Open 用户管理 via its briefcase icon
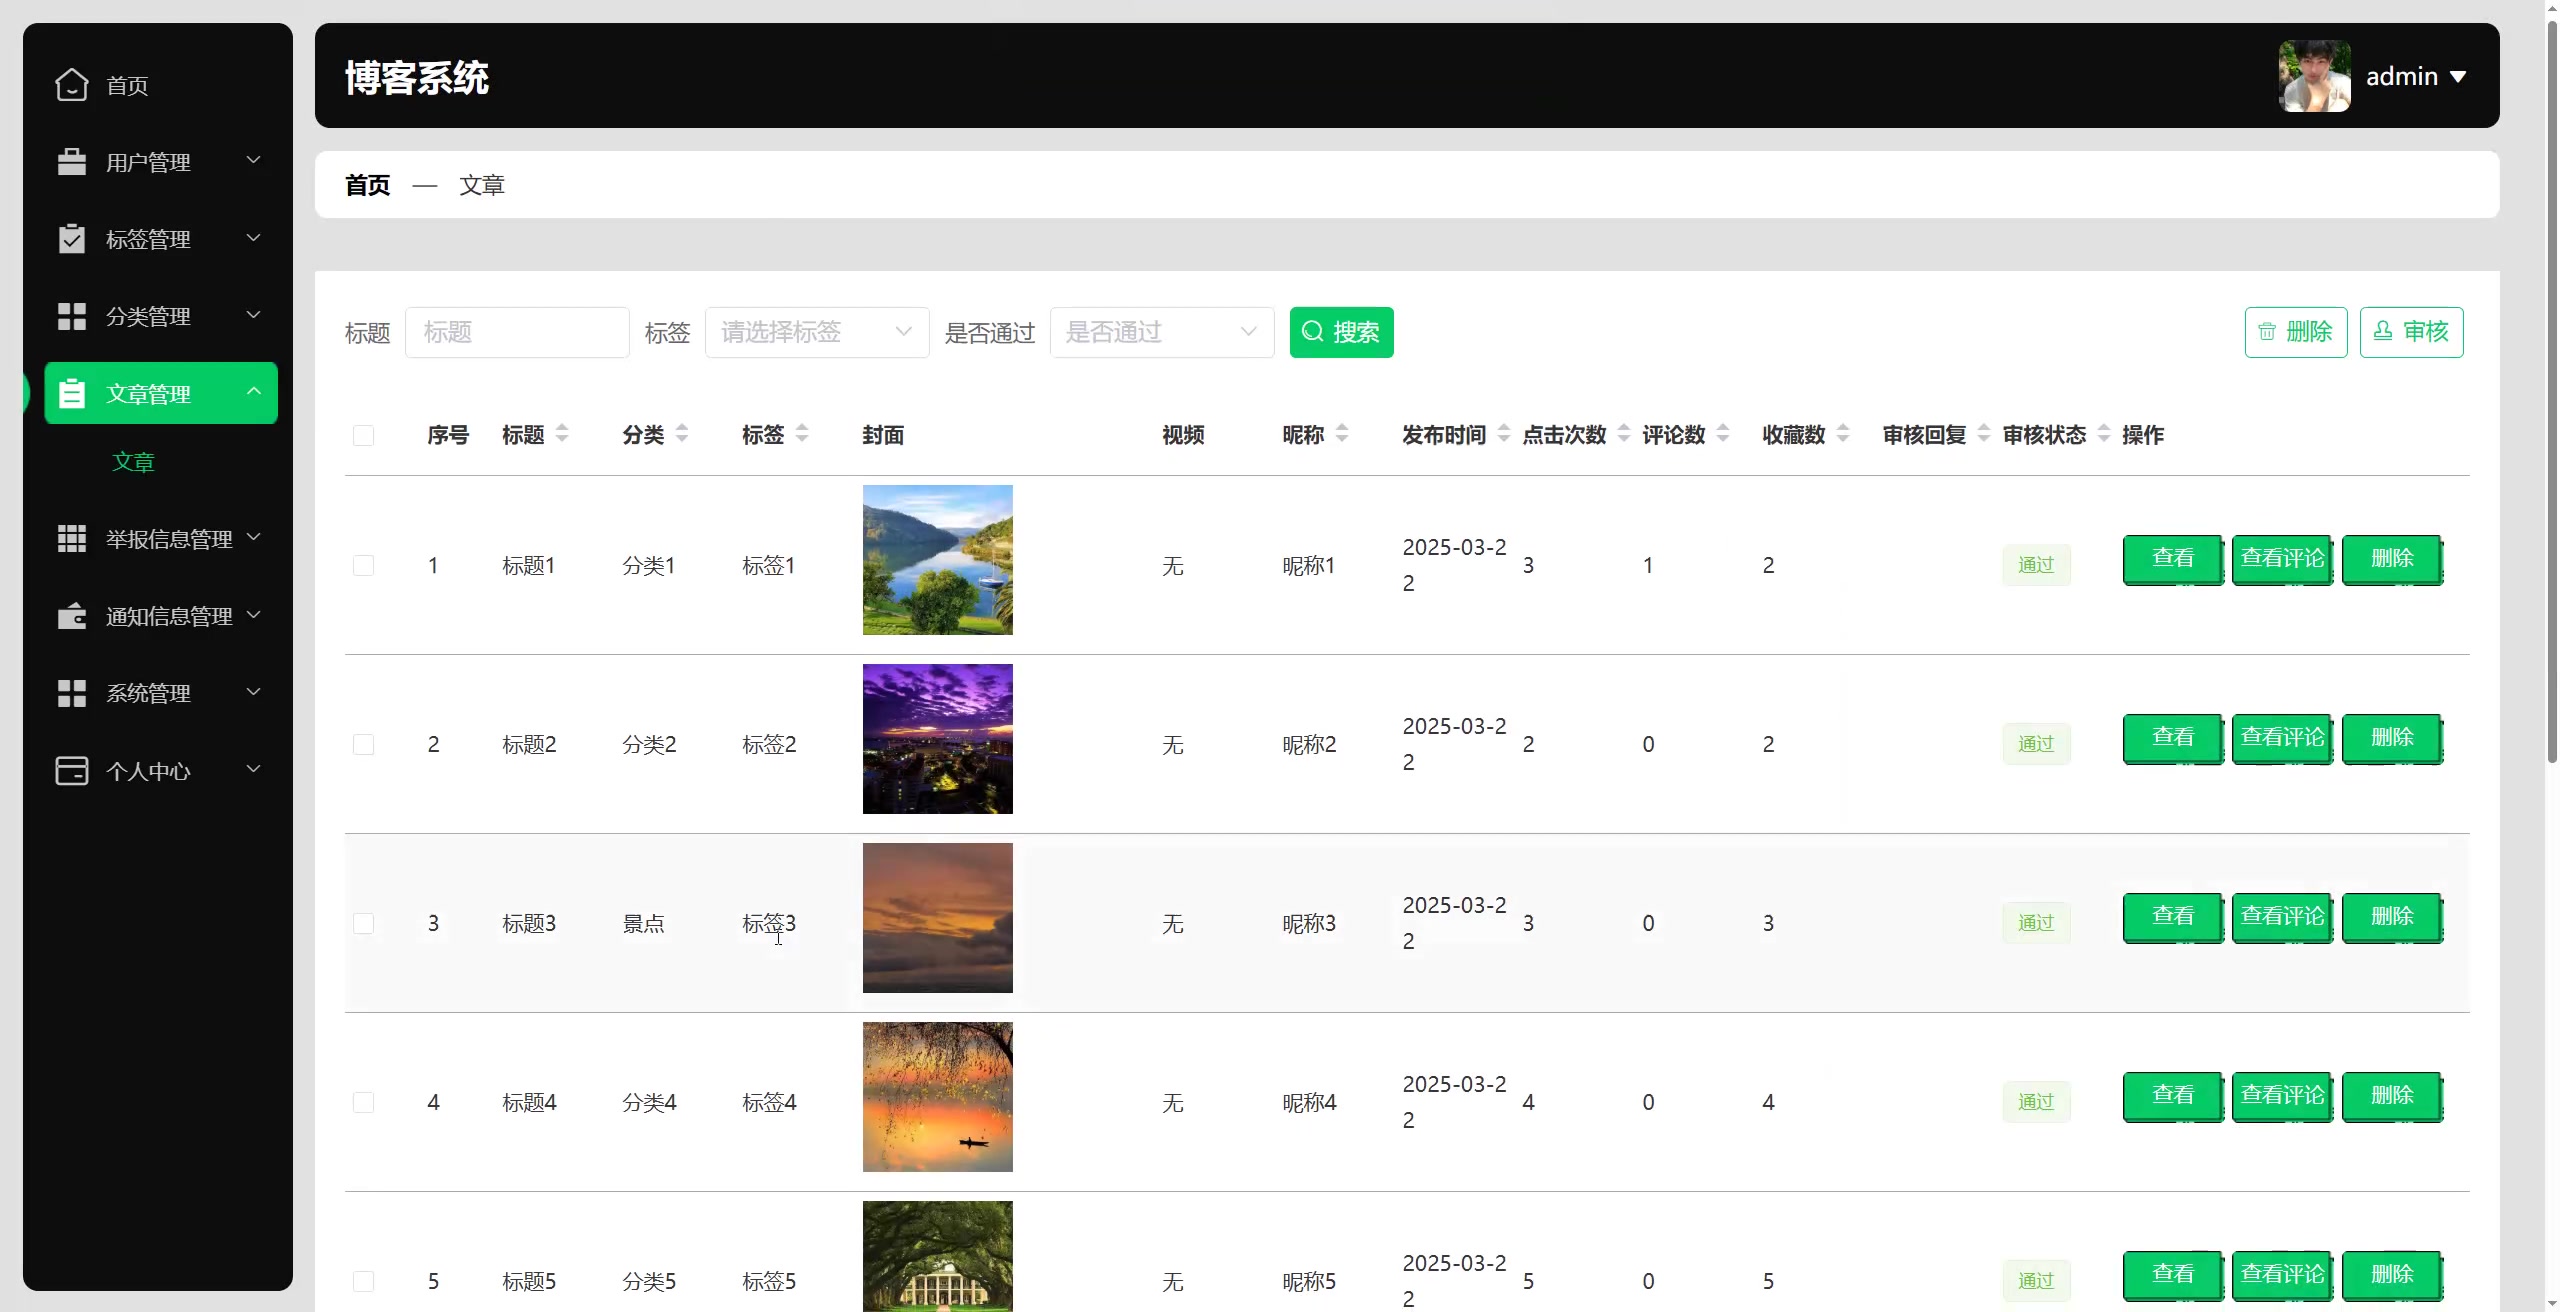 (x=71, y=161)
